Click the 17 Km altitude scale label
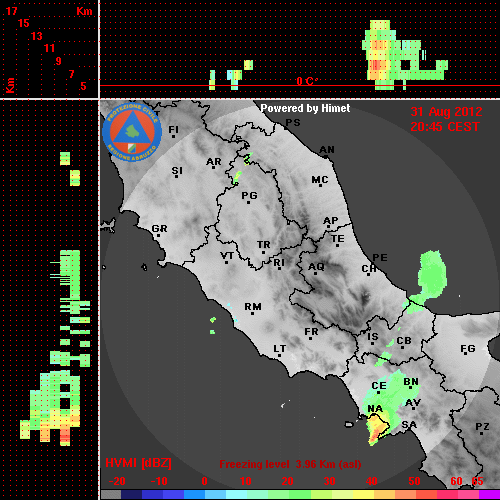 pyautogui.click(x=11, y=11)
